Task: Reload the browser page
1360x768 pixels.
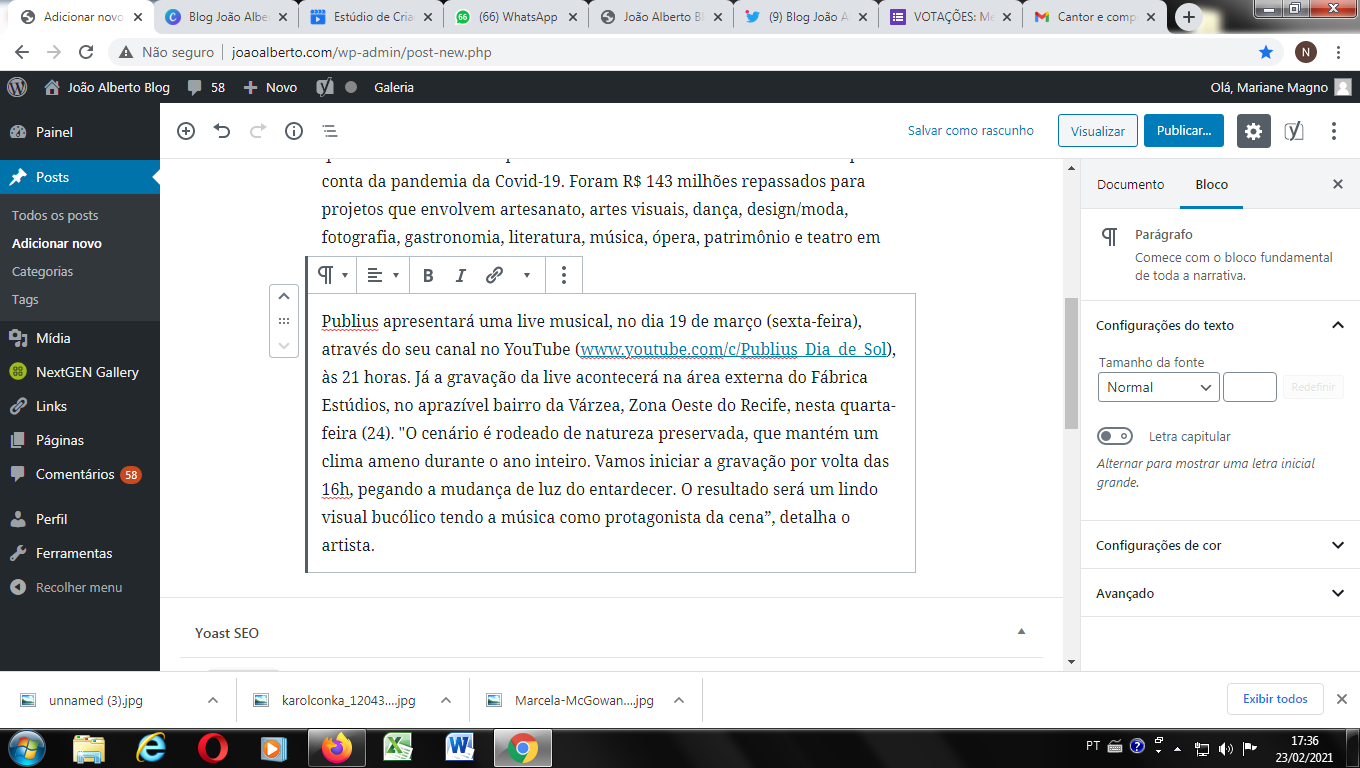Action: 86,52
